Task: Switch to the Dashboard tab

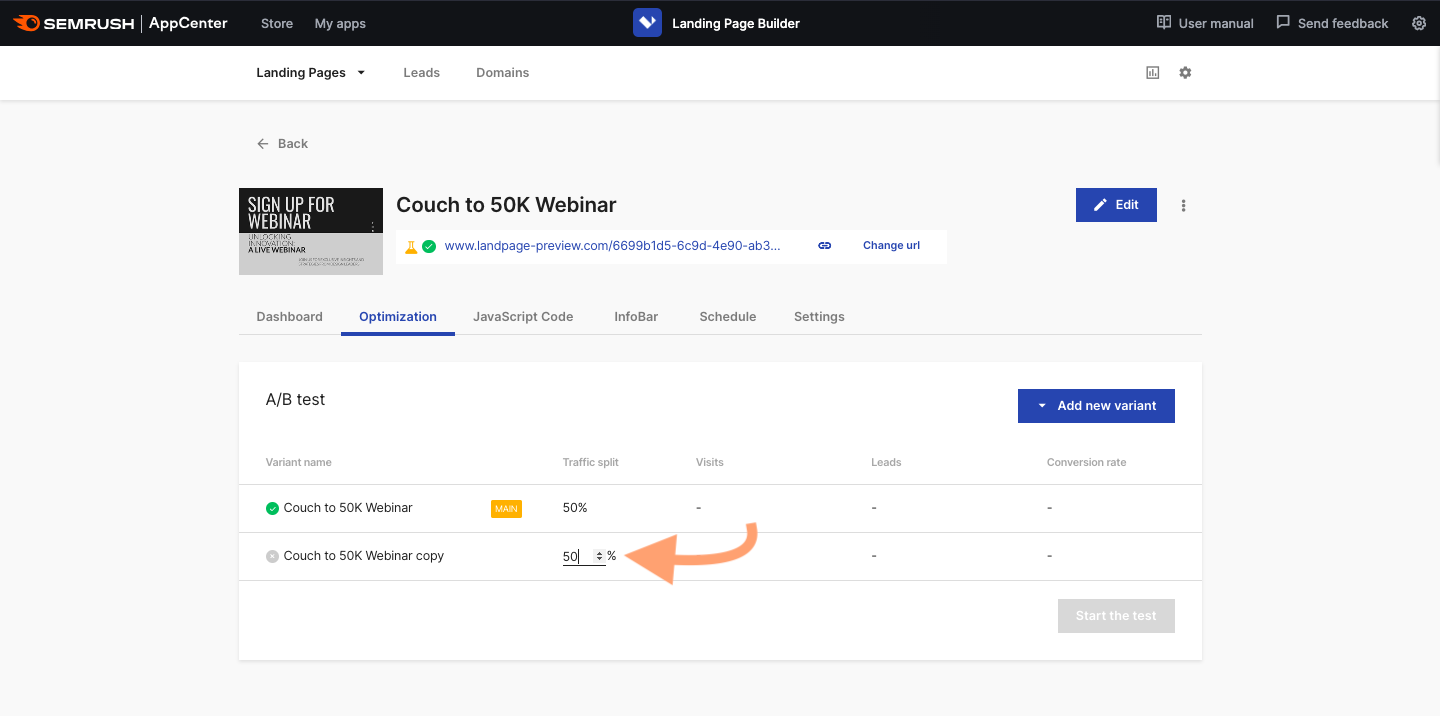Action: pos(289,316)
